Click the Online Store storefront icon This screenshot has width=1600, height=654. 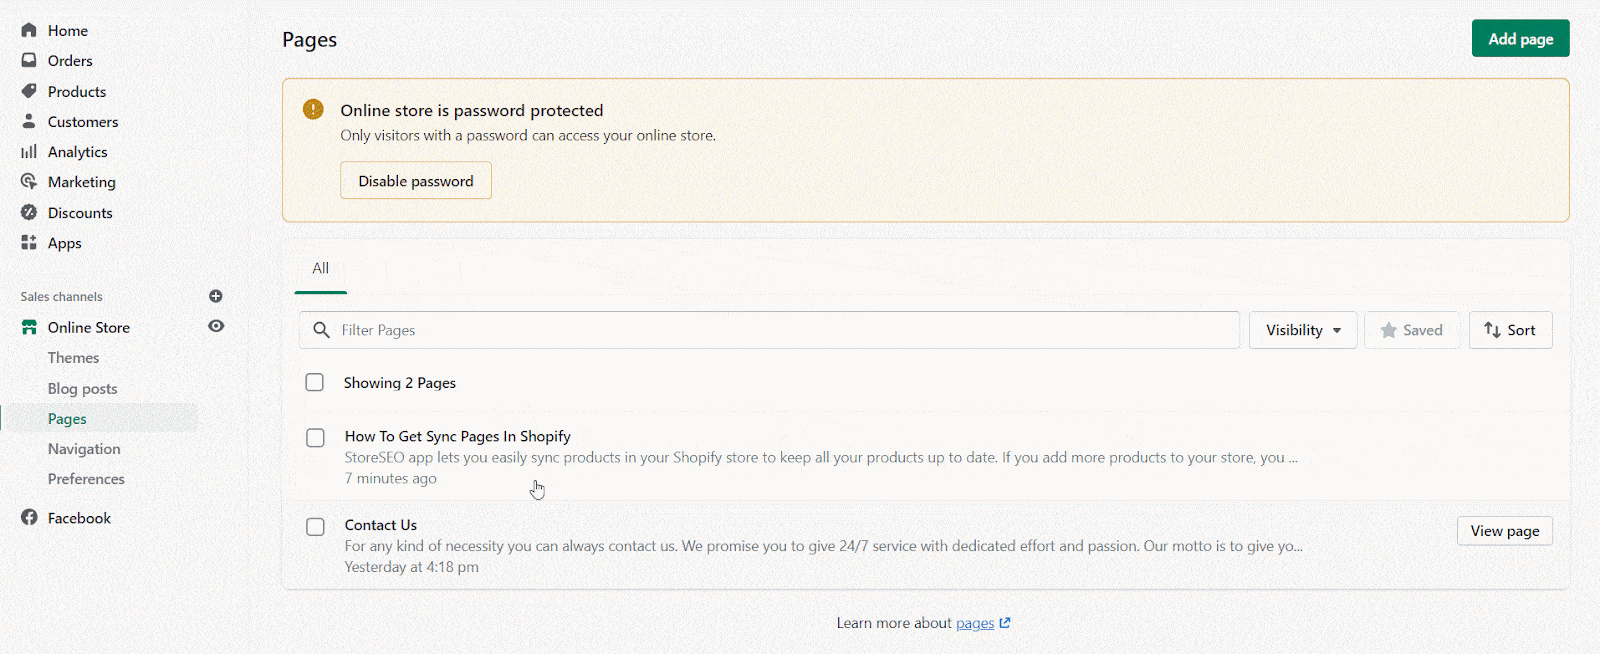tap(29, 327)
